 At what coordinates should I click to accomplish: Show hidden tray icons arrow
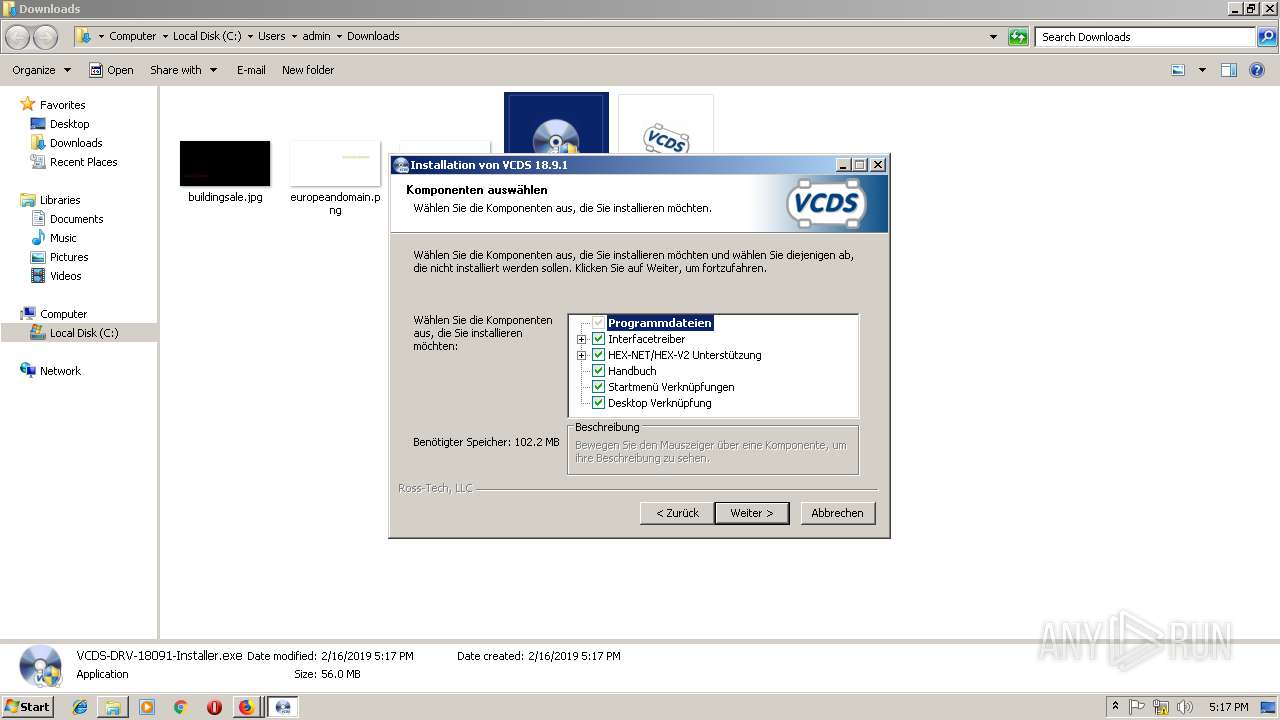coord(1115,707)
